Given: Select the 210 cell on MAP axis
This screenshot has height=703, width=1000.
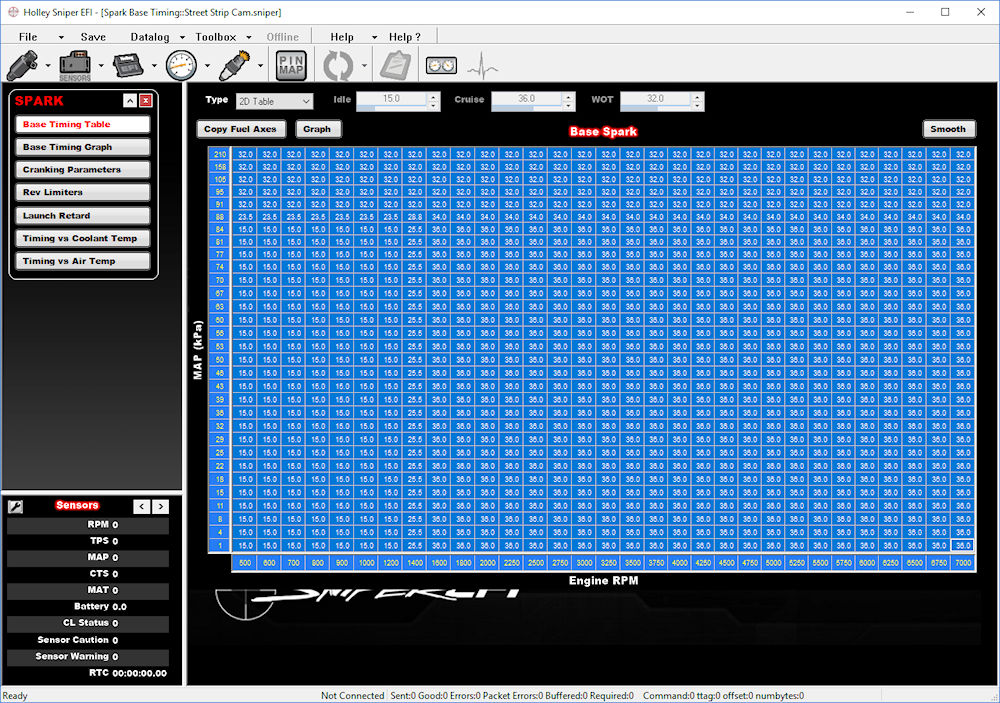Looking at the screenshot, I should [220, 154].
